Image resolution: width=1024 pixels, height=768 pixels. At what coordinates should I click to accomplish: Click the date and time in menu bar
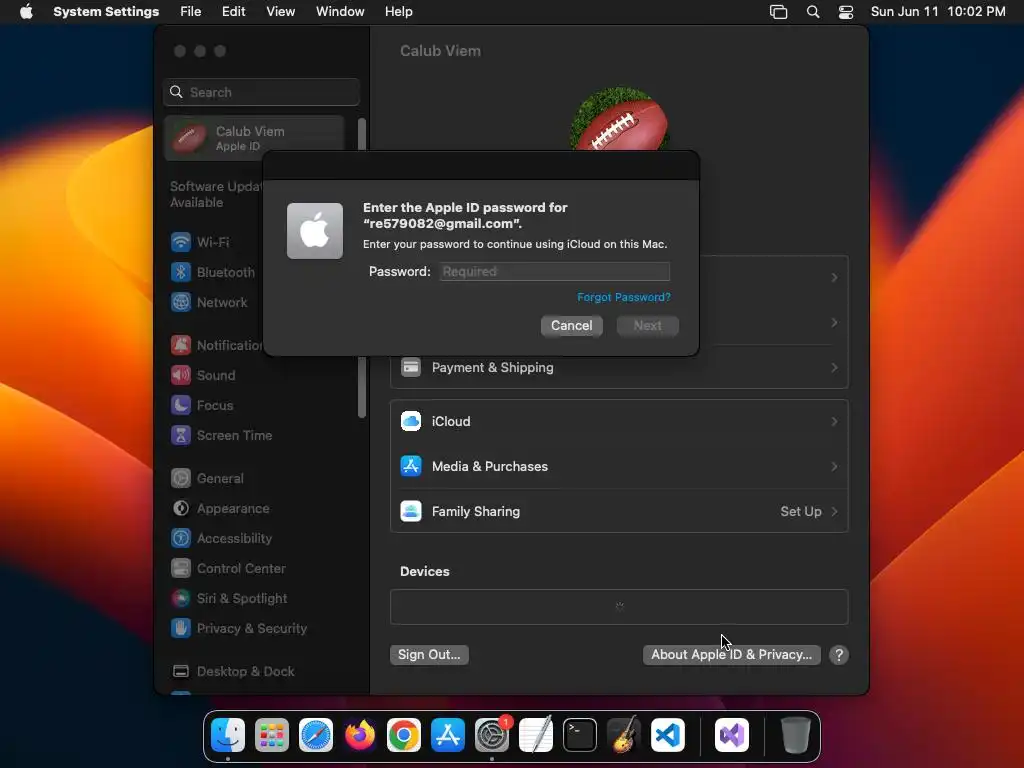pos(938,12)
